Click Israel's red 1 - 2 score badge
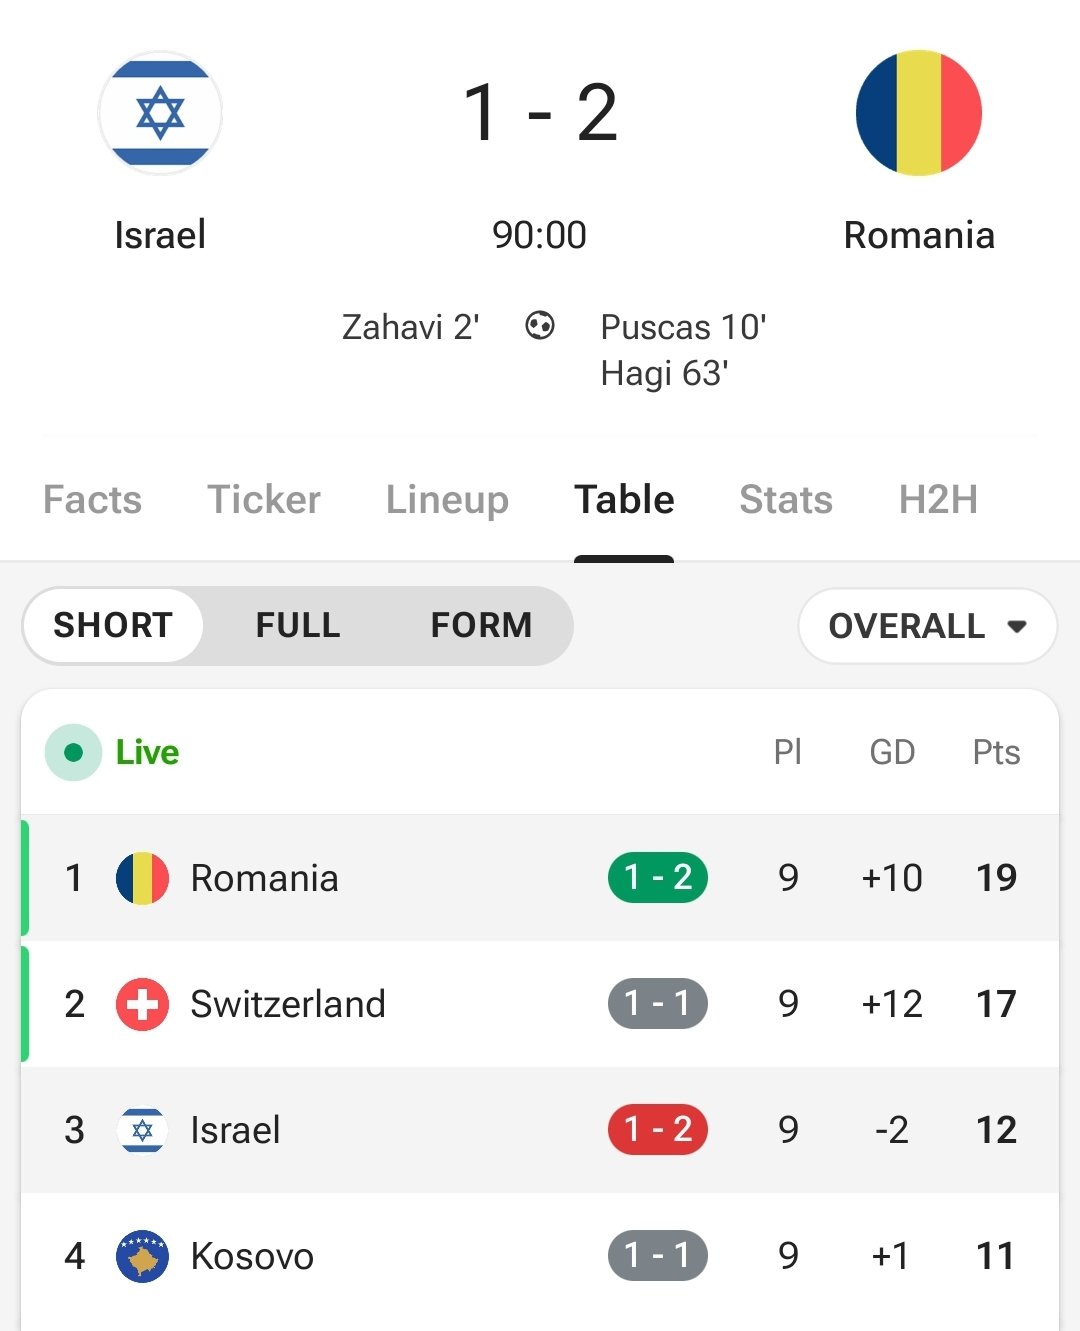Image resolution: width=1080 pixels, height=1331 pixels. pyautogui.click(x=658, y=1129)
